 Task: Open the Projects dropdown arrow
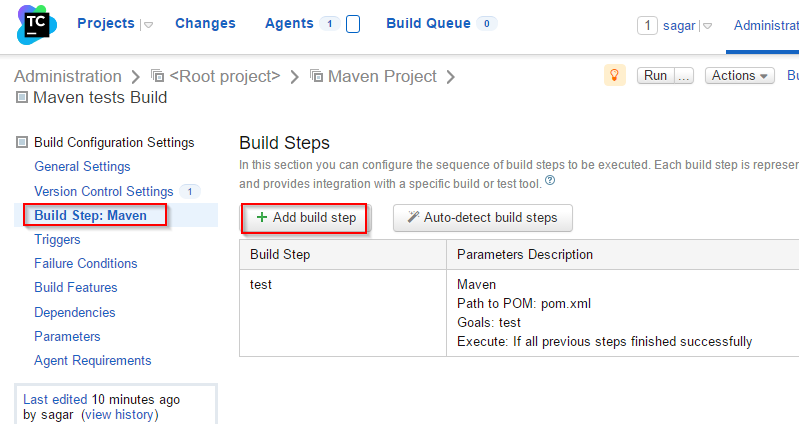[148, 26]
